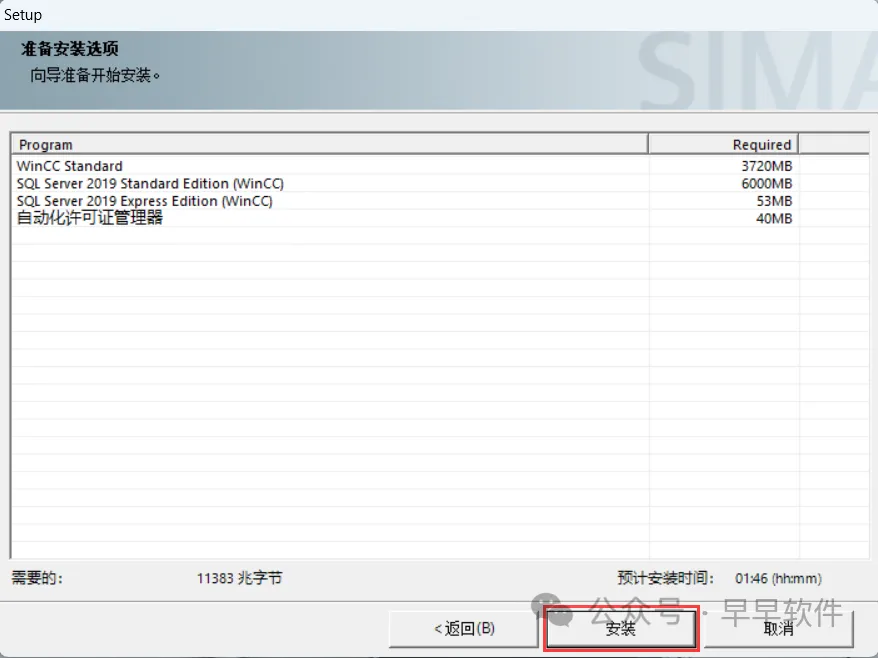Click the Program column header
Screen dimensions: 878x658
329,144
